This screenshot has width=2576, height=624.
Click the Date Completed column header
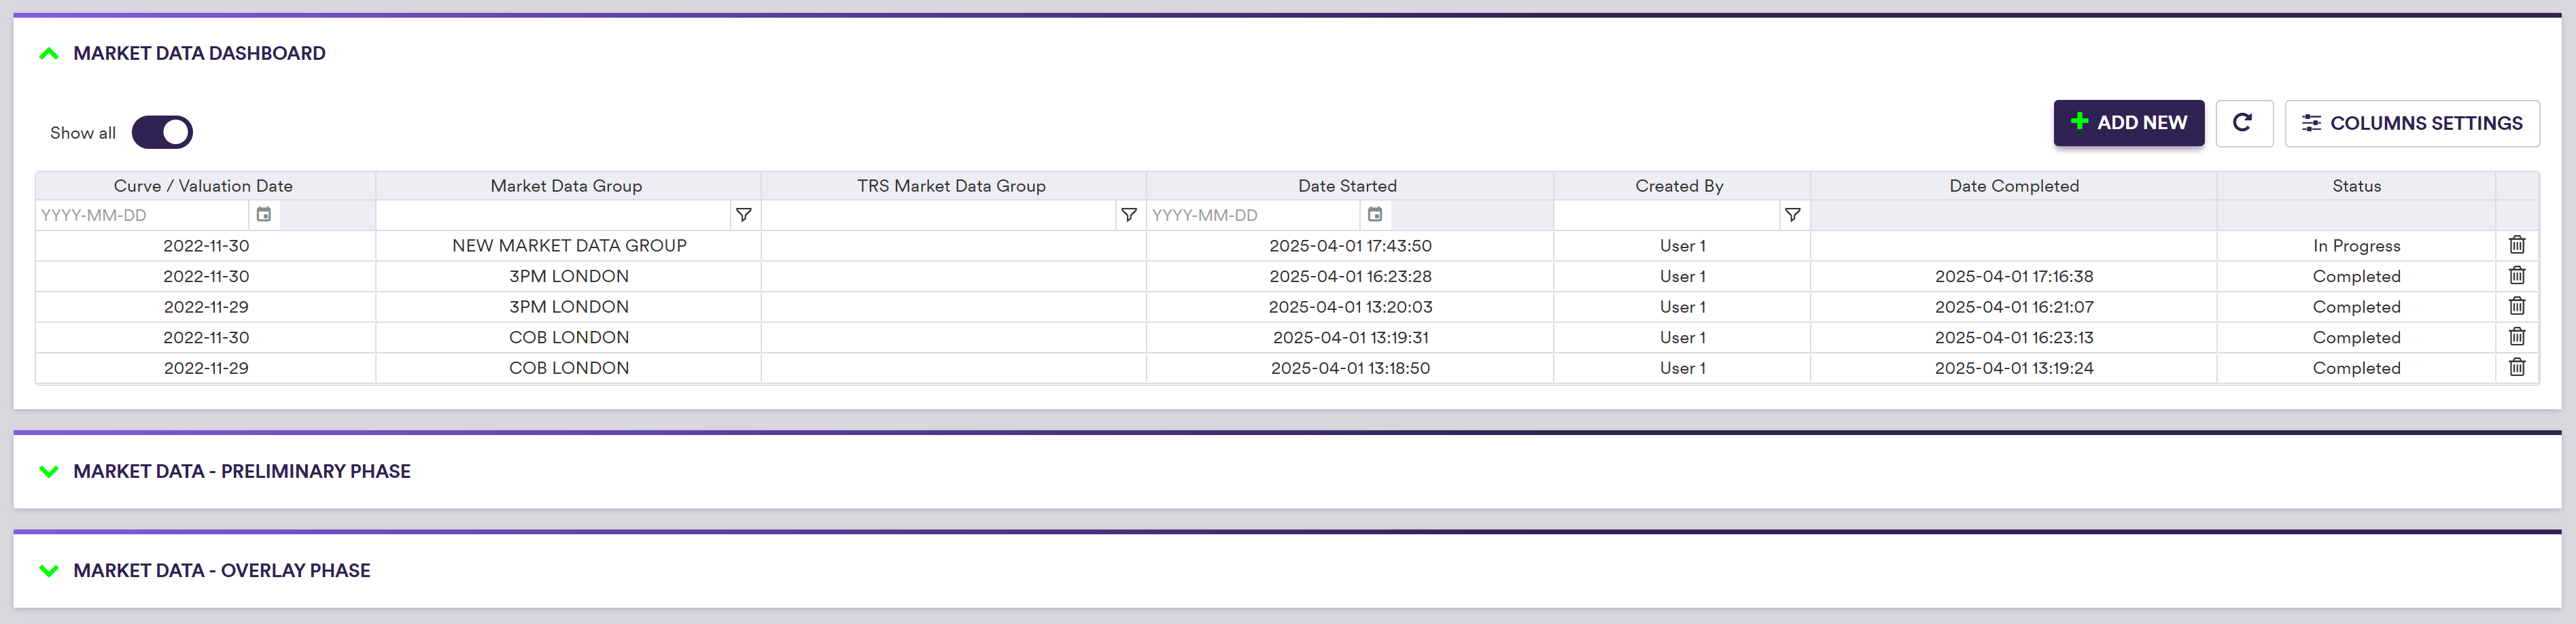click(2013, 186)
